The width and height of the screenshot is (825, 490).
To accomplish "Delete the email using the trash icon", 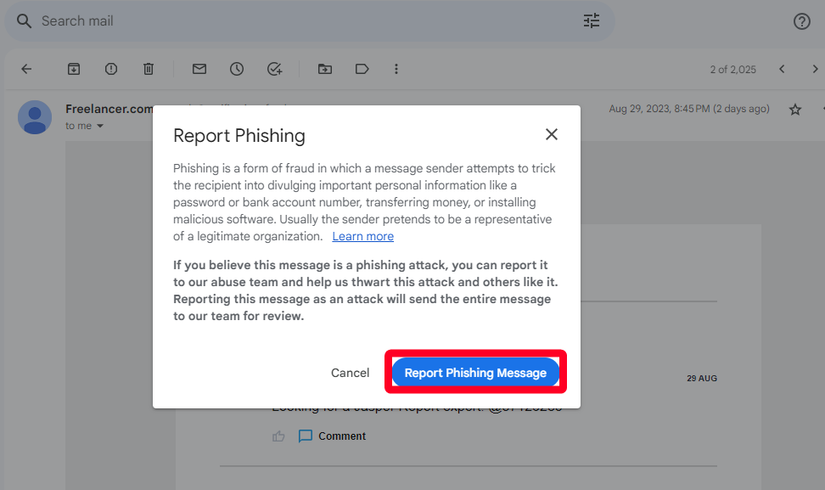I will coord(148,69).
